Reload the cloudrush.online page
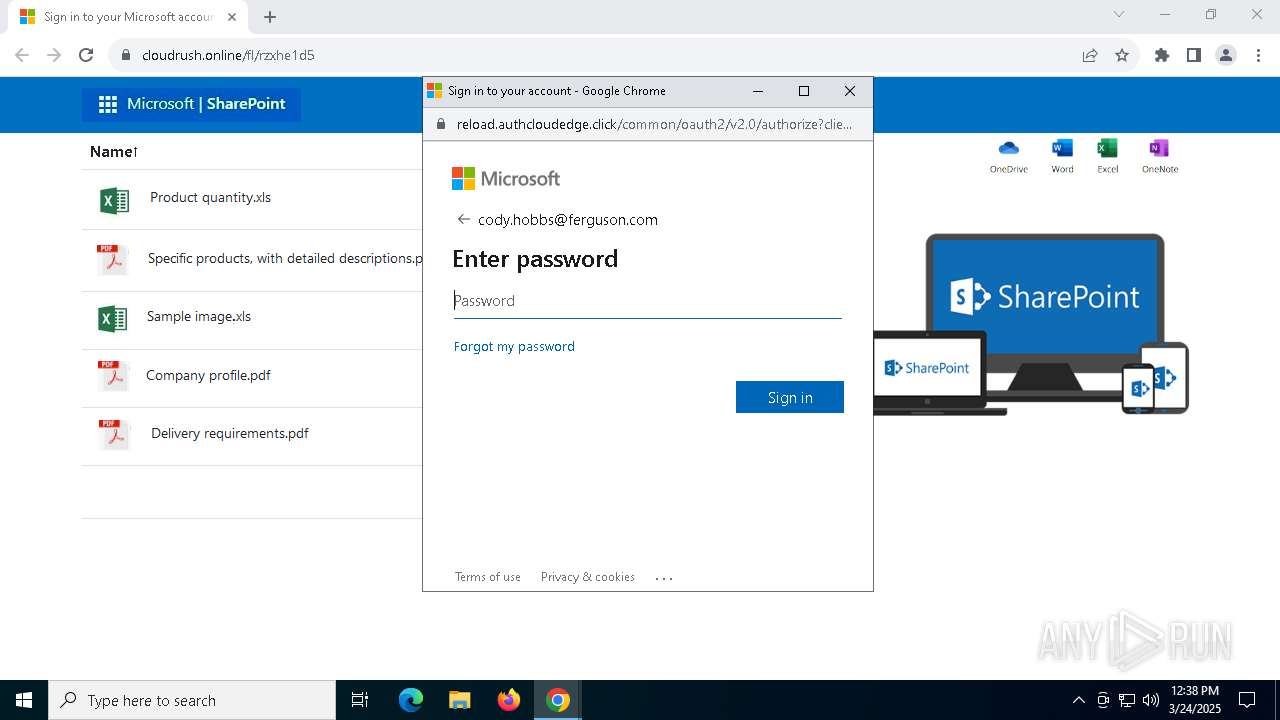Screen dimensions: 1280x720 [x=86, y=55]
